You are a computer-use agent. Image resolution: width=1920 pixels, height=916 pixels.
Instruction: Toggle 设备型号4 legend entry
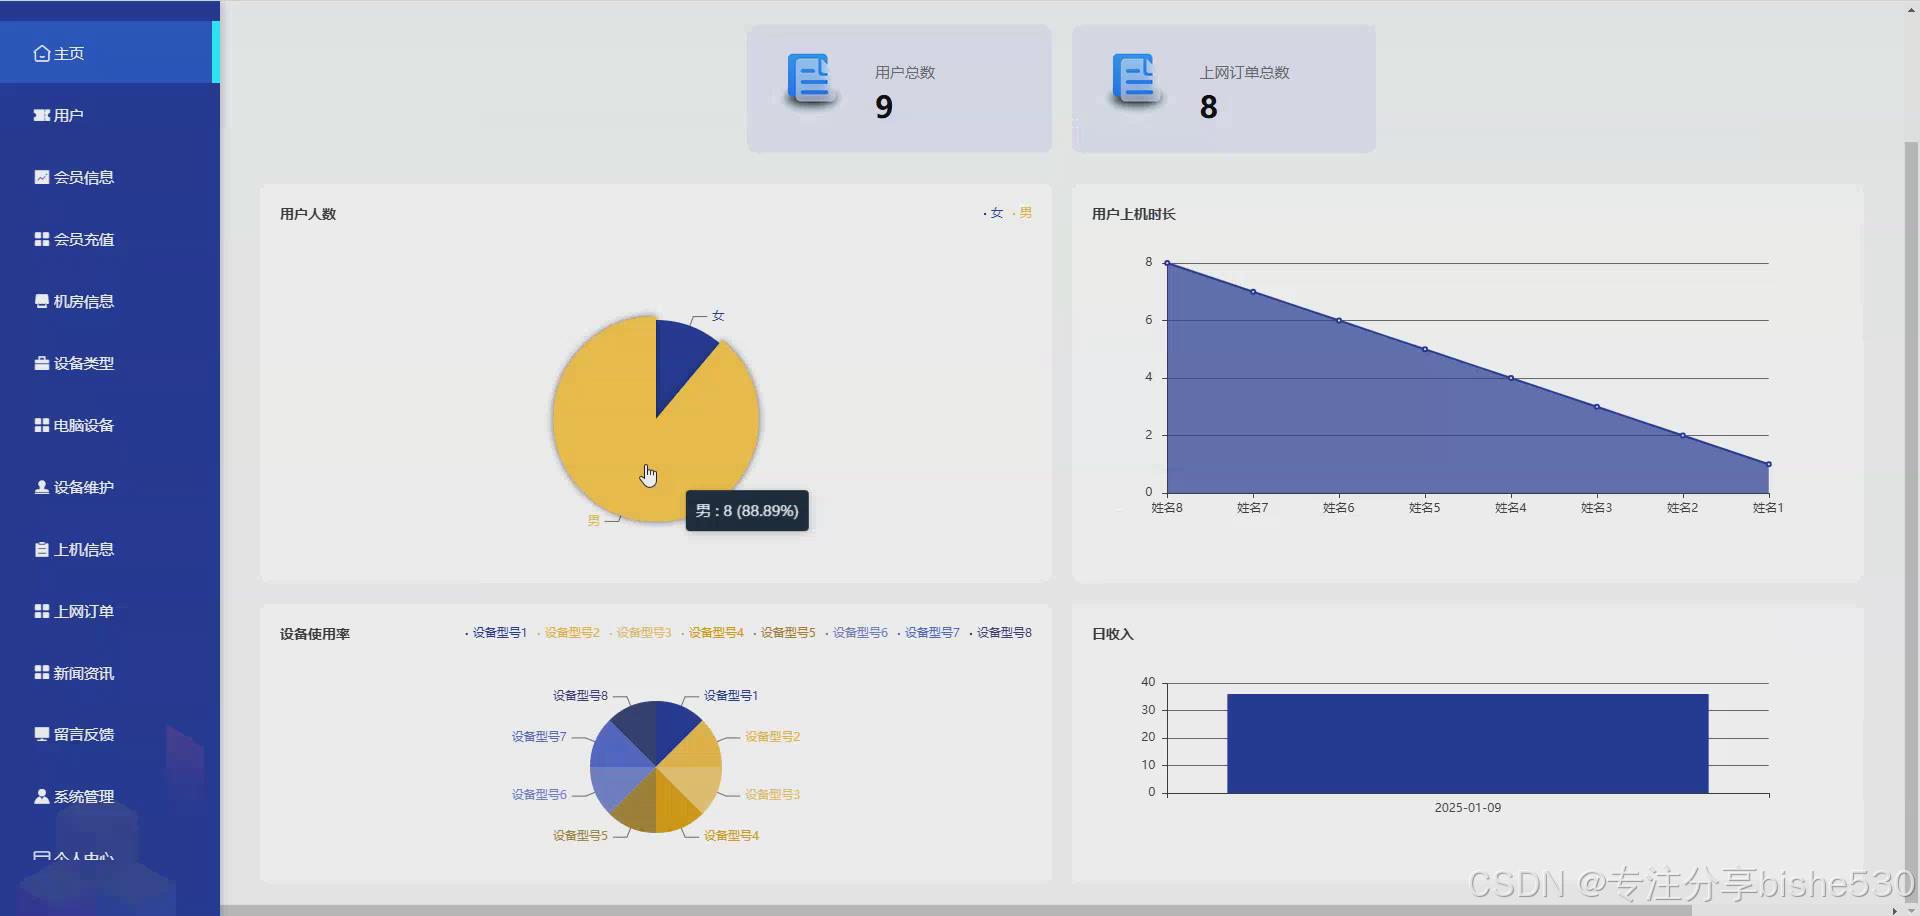pos(712,632)
